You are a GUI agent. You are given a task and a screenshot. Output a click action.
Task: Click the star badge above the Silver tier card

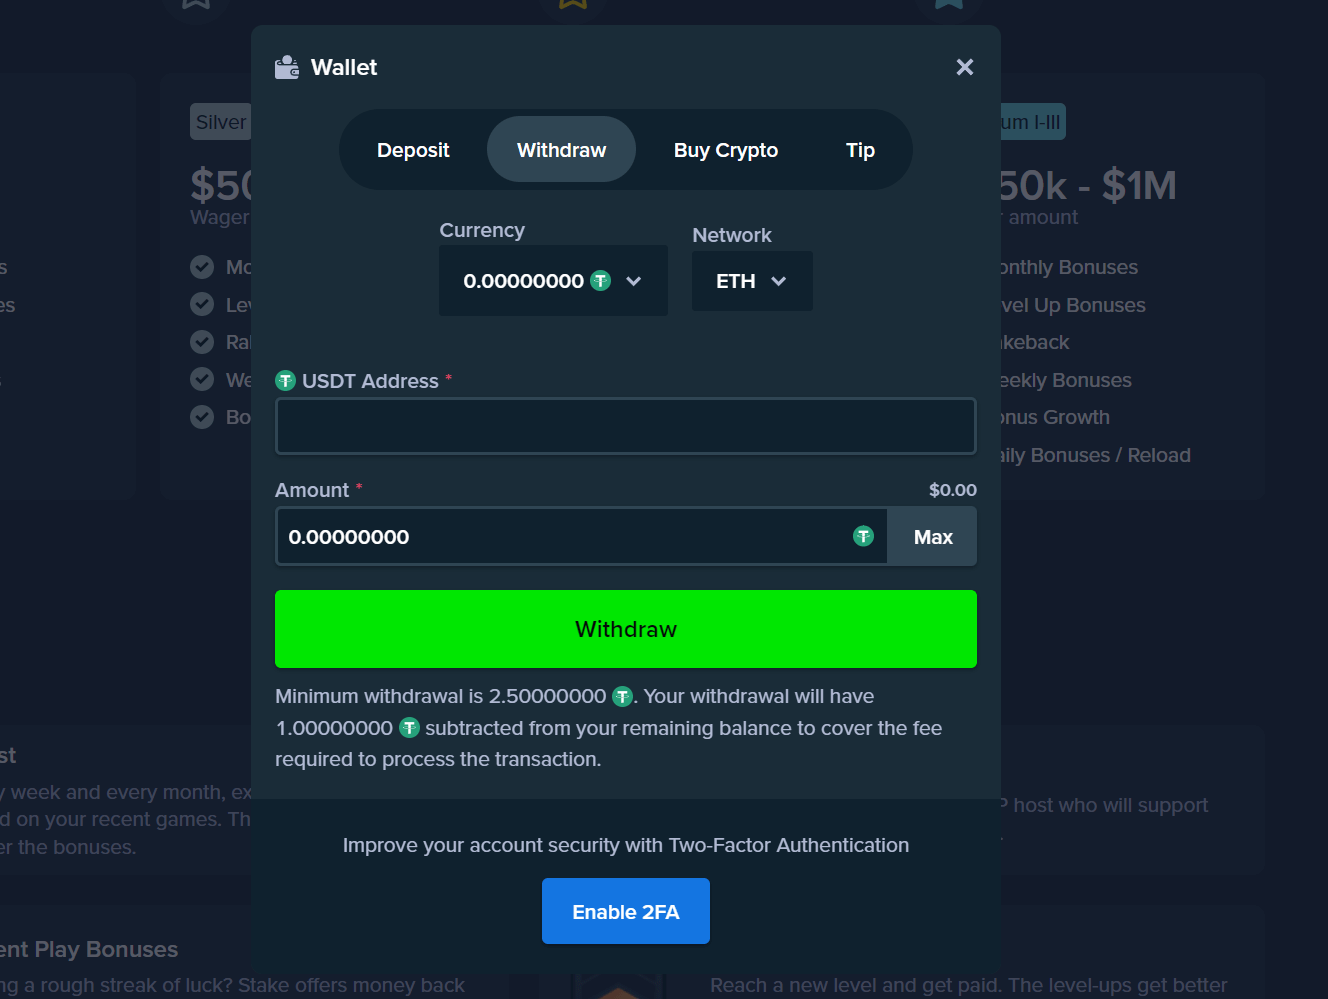pyautogui.click(x=196, y=3)
